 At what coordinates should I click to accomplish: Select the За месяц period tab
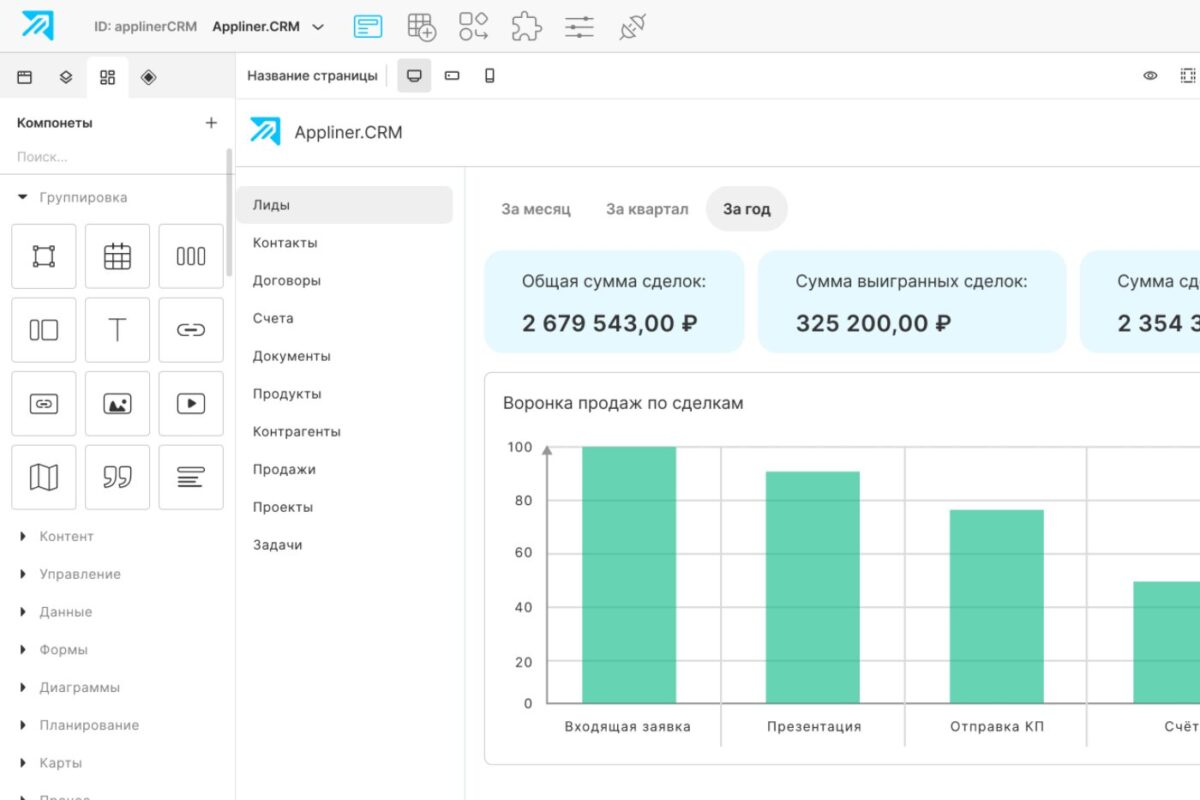(536, 209)
